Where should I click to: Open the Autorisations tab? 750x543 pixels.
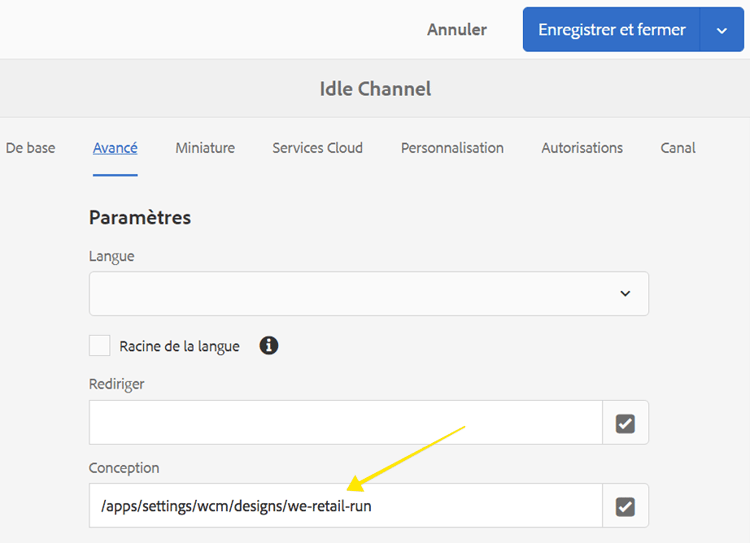[582, 148]
